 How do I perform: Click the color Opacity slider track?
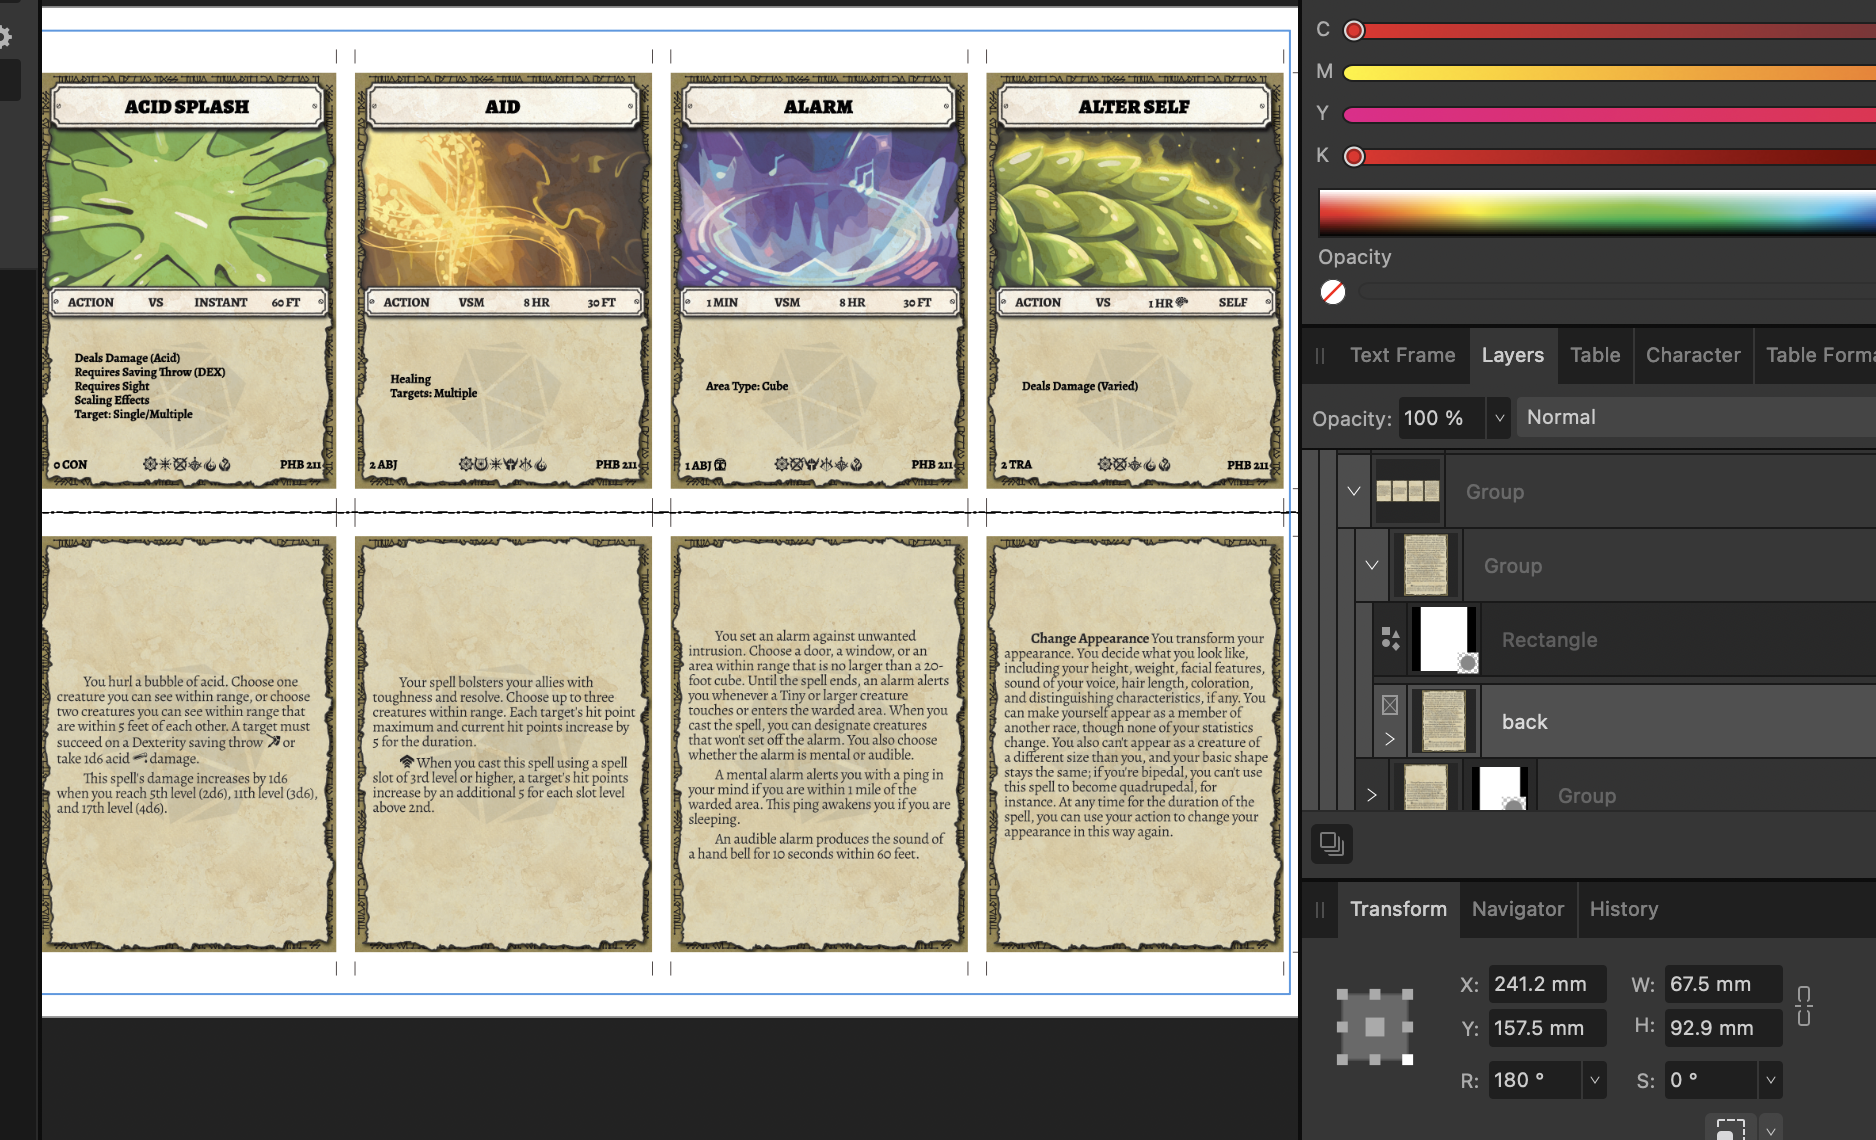click(1617, 292)
